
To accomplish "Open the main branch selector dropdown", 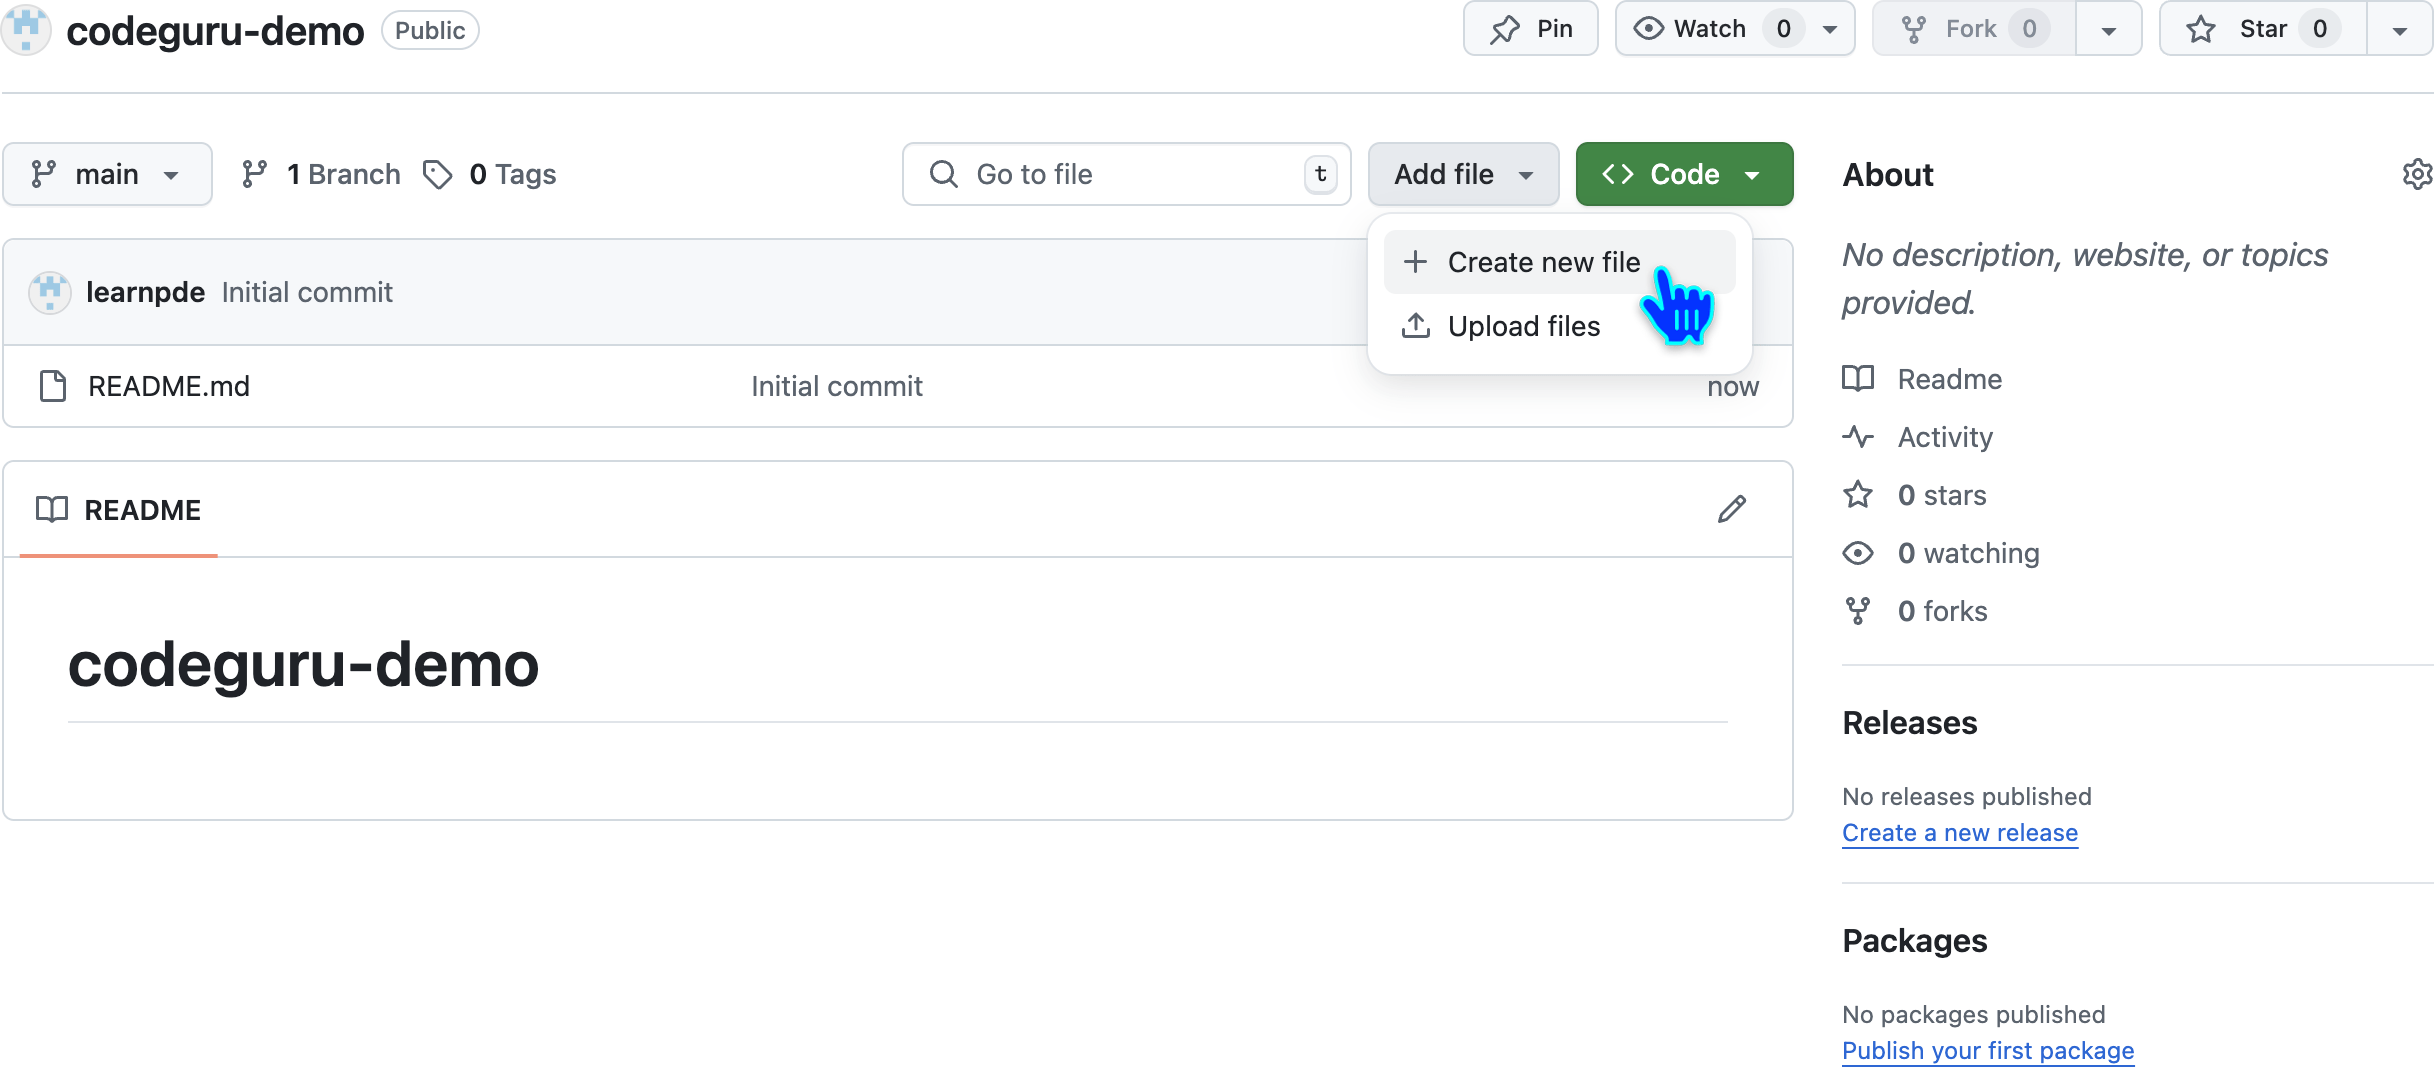I will tap(107, 174).
